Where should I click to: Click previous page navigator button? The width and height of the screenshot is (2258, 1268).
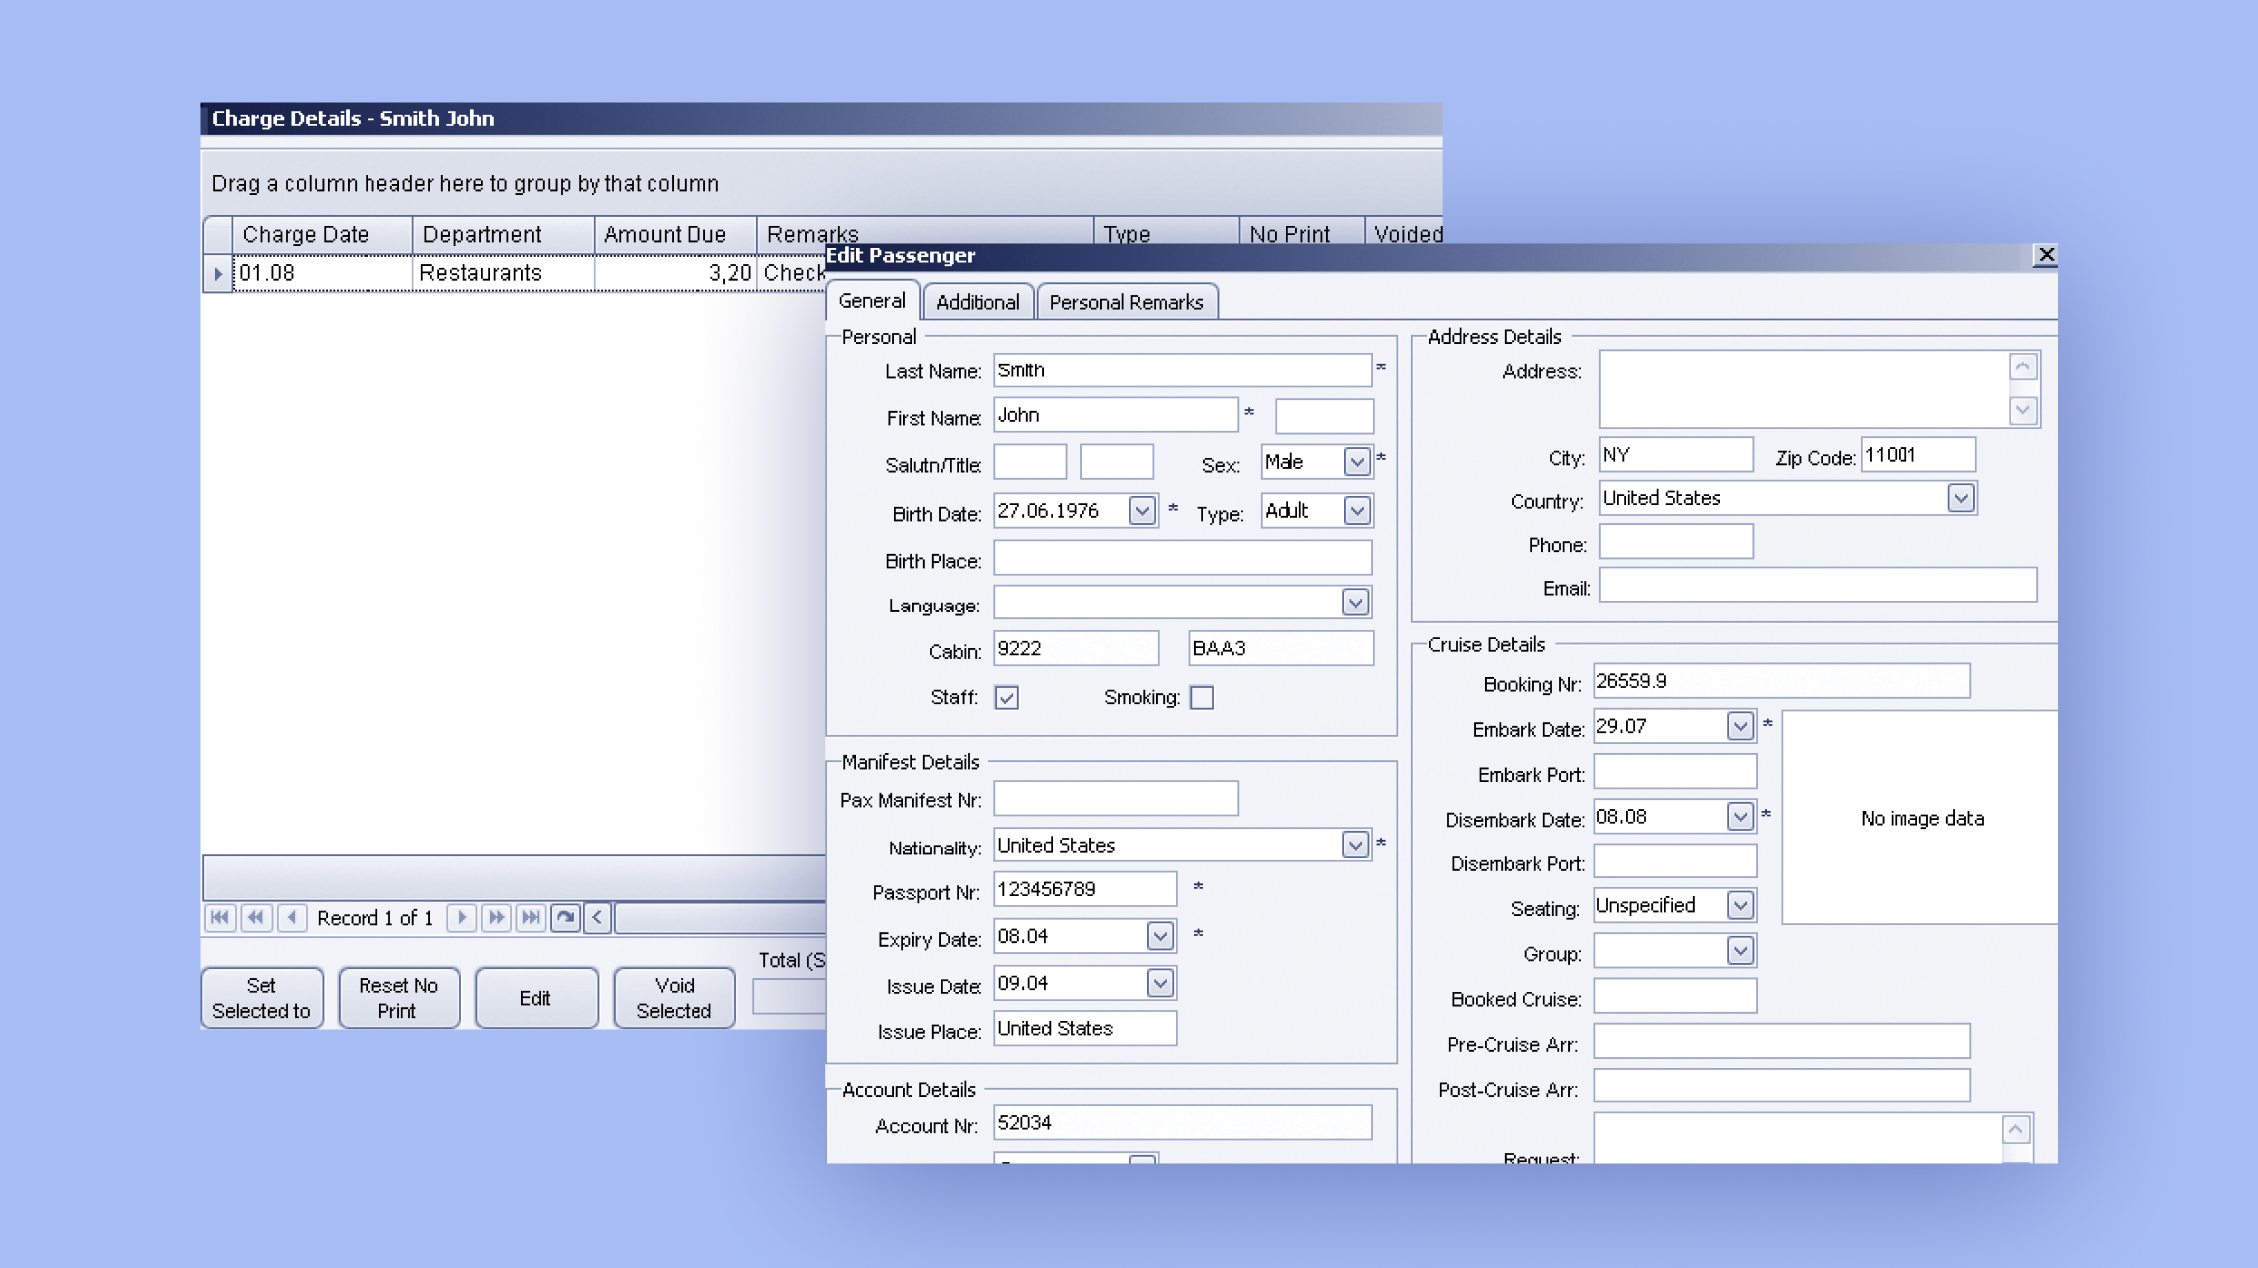(x=256, y=917)
